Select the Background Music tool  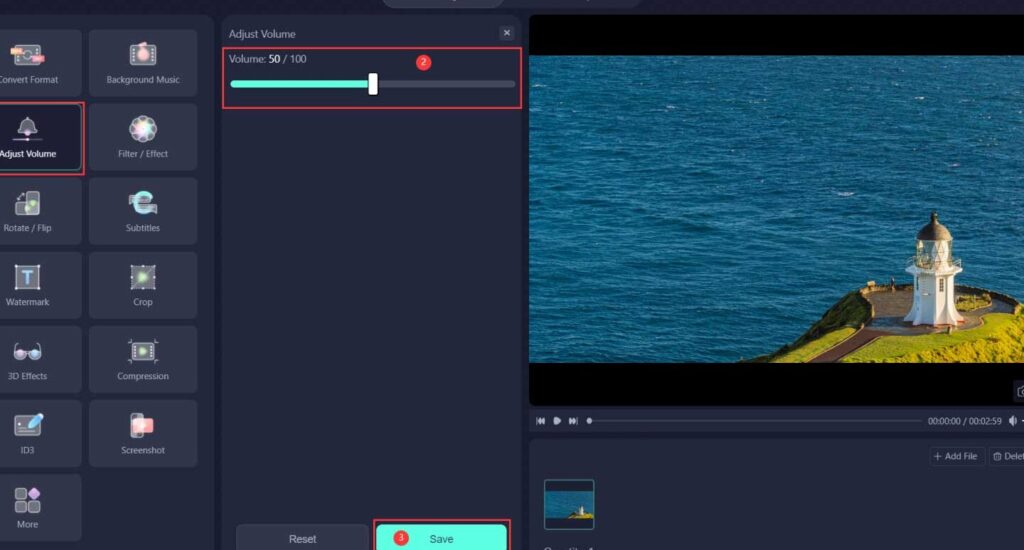143,62
